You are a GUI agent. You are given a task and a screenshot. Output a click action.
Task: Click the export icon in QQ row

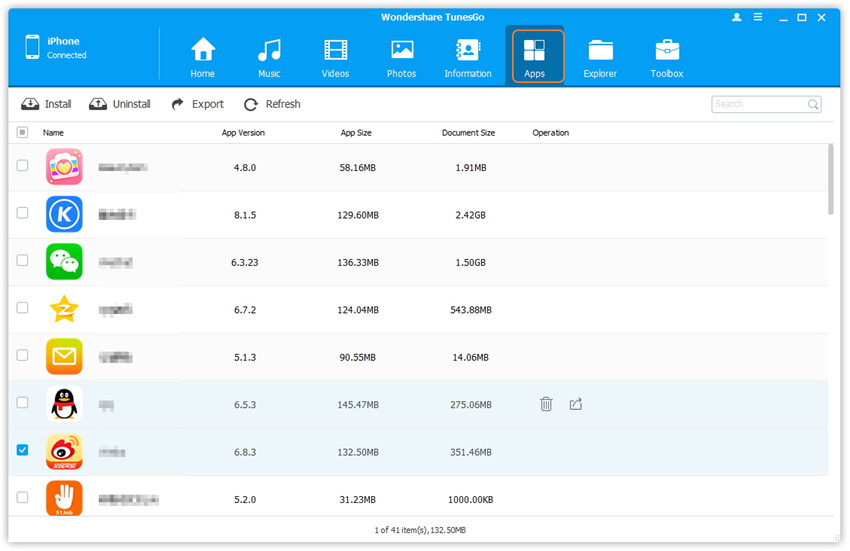tap(576, 404)
